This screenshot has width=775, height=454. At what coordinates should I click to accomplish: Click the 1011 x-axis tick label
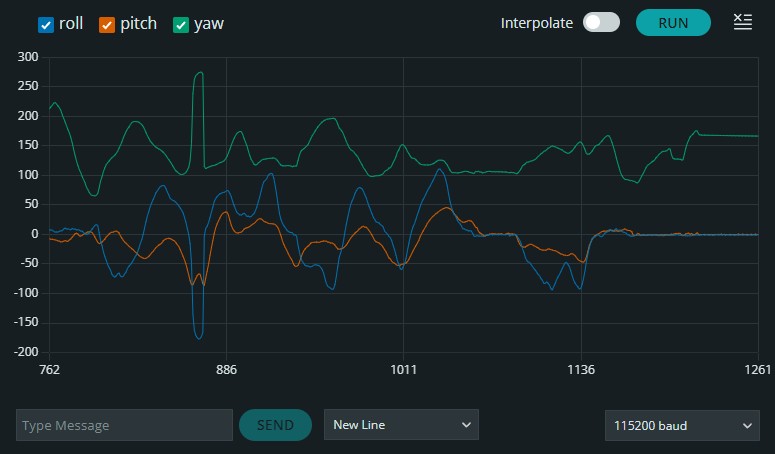[x=404, y=370]
